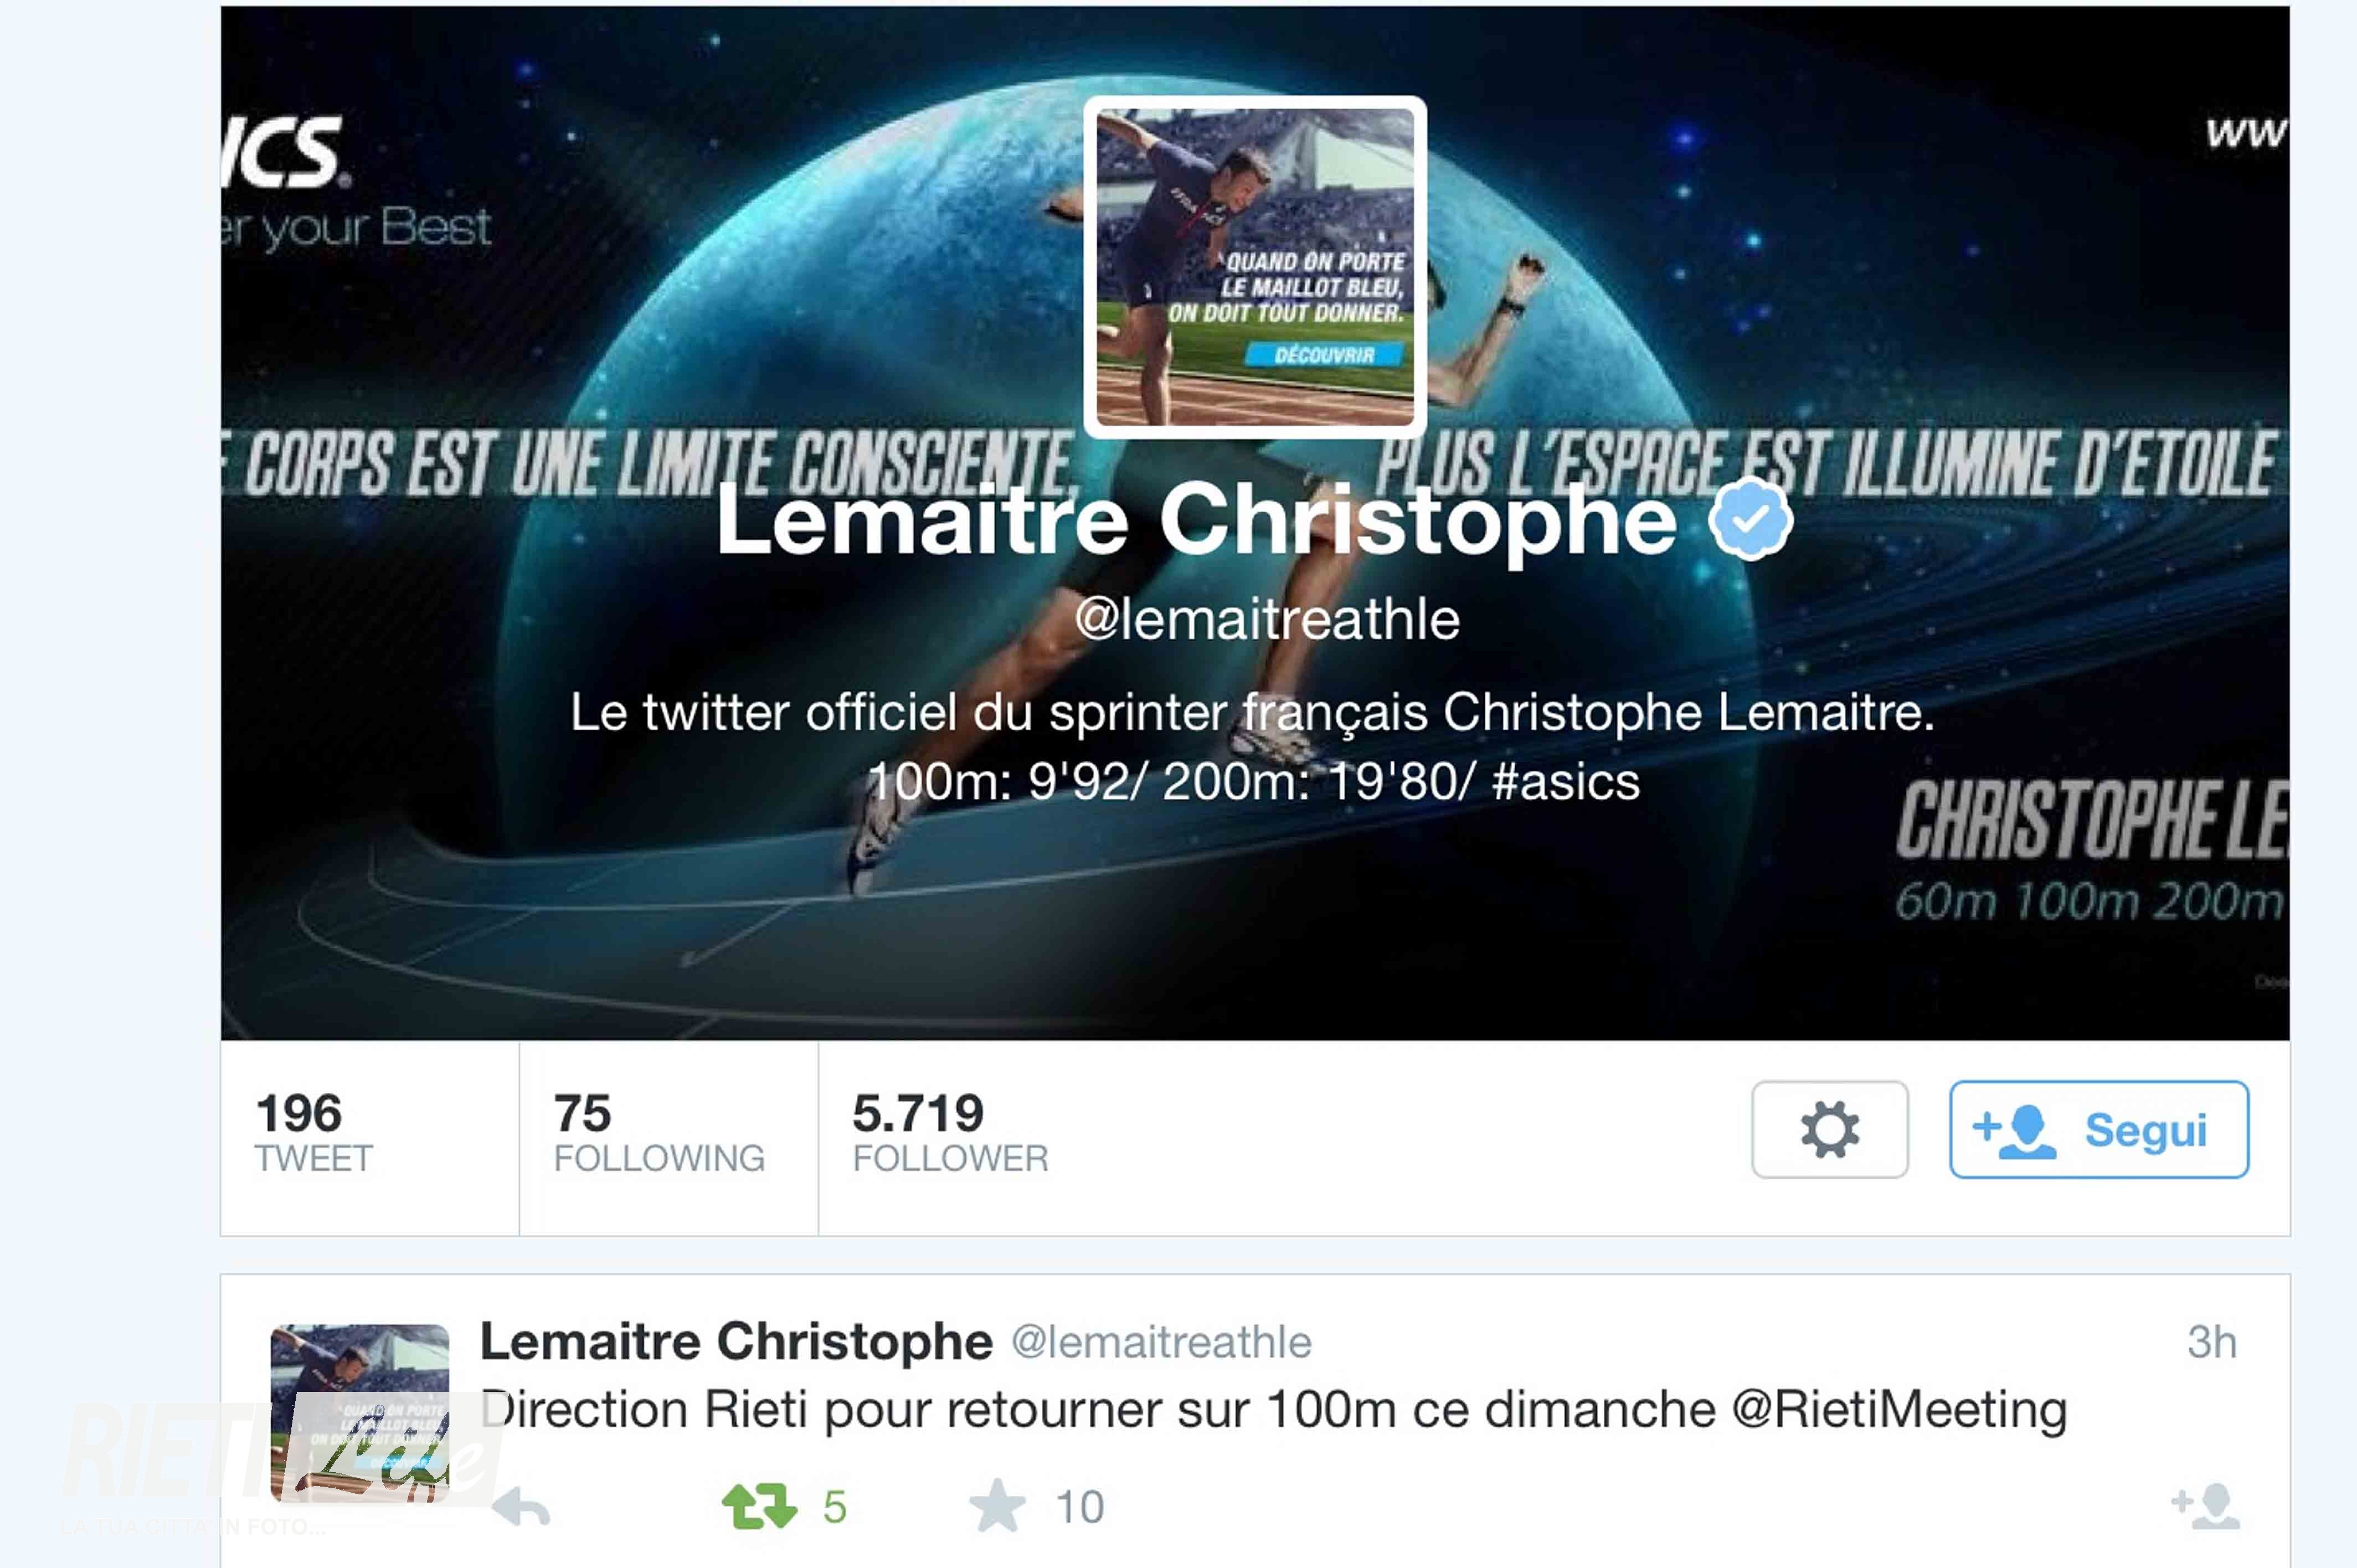Favorite the tweet with the star icon
The image size is (2357, 1568).
997,1505
